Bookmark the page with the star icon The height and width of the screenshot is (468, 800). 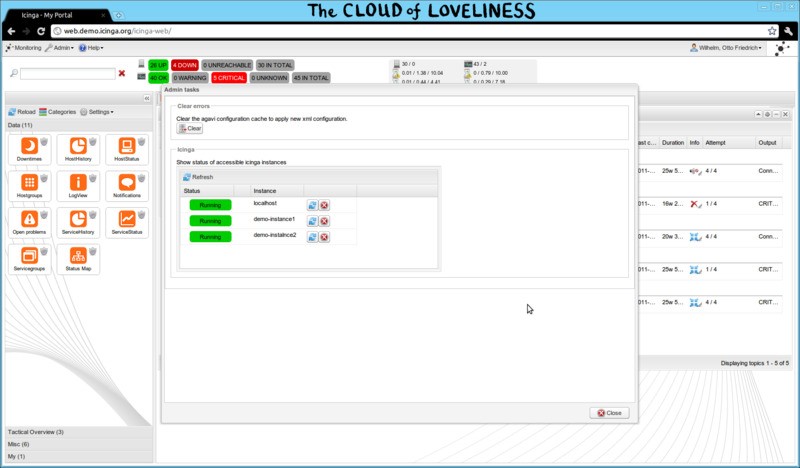pyautogui.click(x=772, y=31)
